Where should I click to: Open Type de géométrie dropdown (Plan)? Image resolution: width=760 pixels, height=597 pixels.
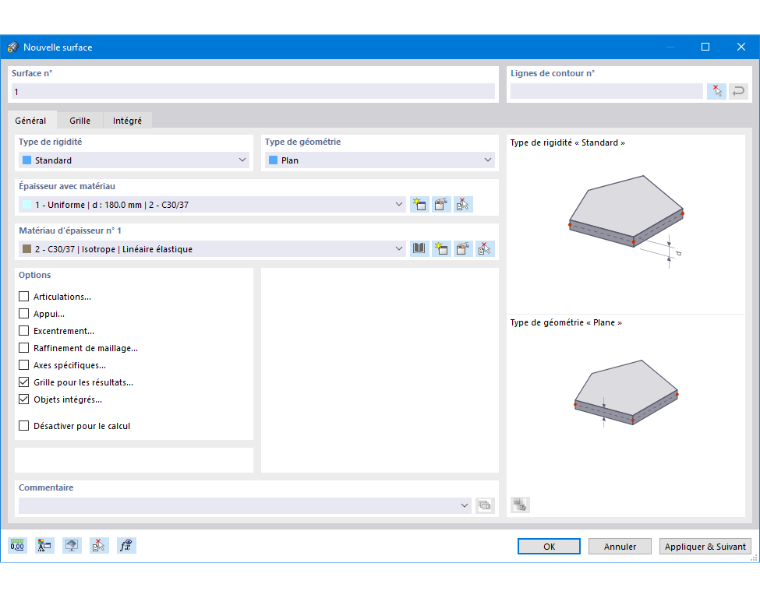tap(380, 160)
